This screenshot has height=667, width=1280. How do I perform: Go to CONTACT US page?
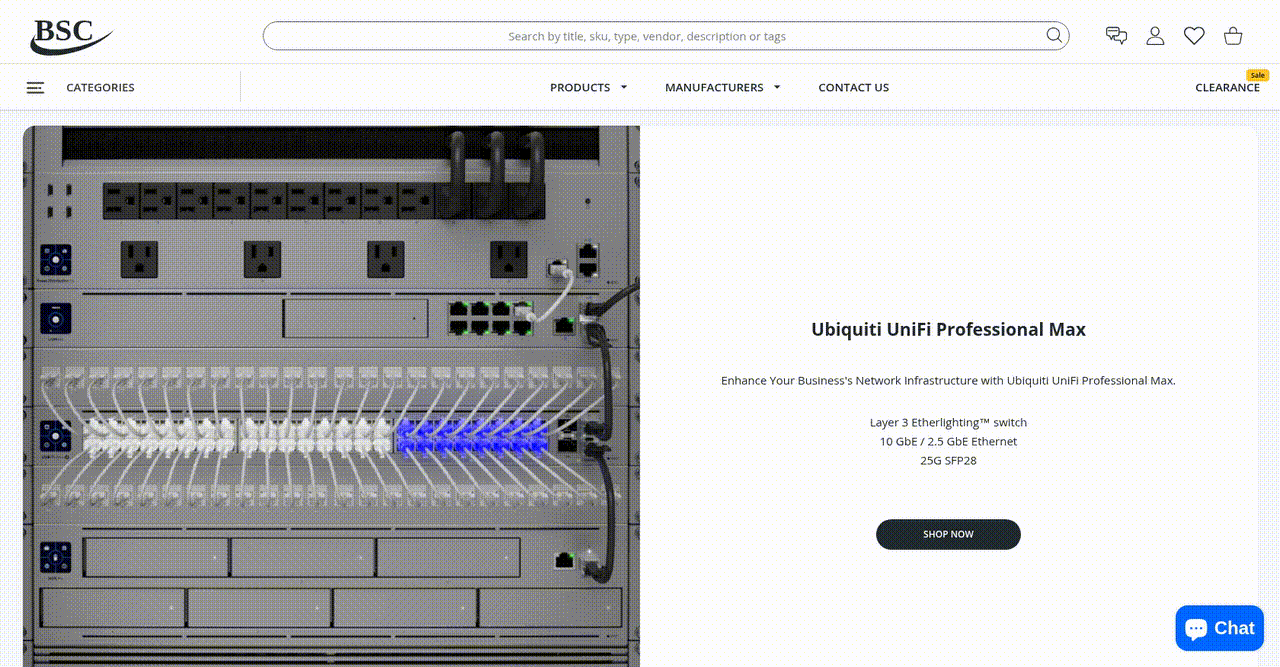(x=853, y=88)
